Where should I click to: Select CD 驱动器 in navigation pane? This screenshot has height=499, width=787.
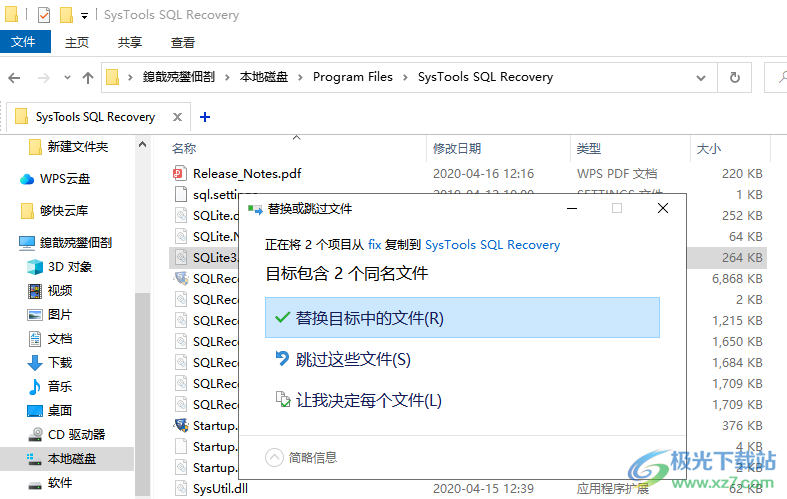[76, 435]
